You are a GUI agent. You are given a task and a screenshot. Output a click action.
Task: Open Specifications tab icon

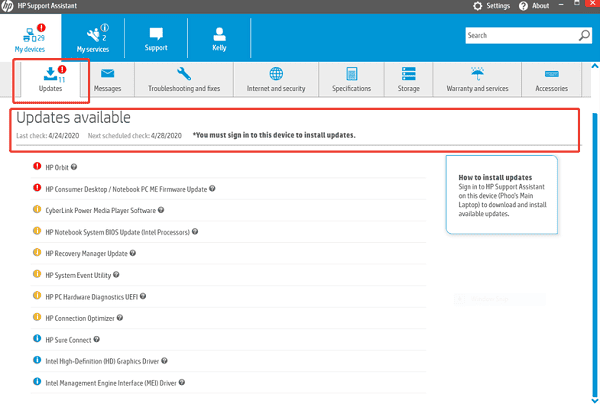[x=351, y=78]
